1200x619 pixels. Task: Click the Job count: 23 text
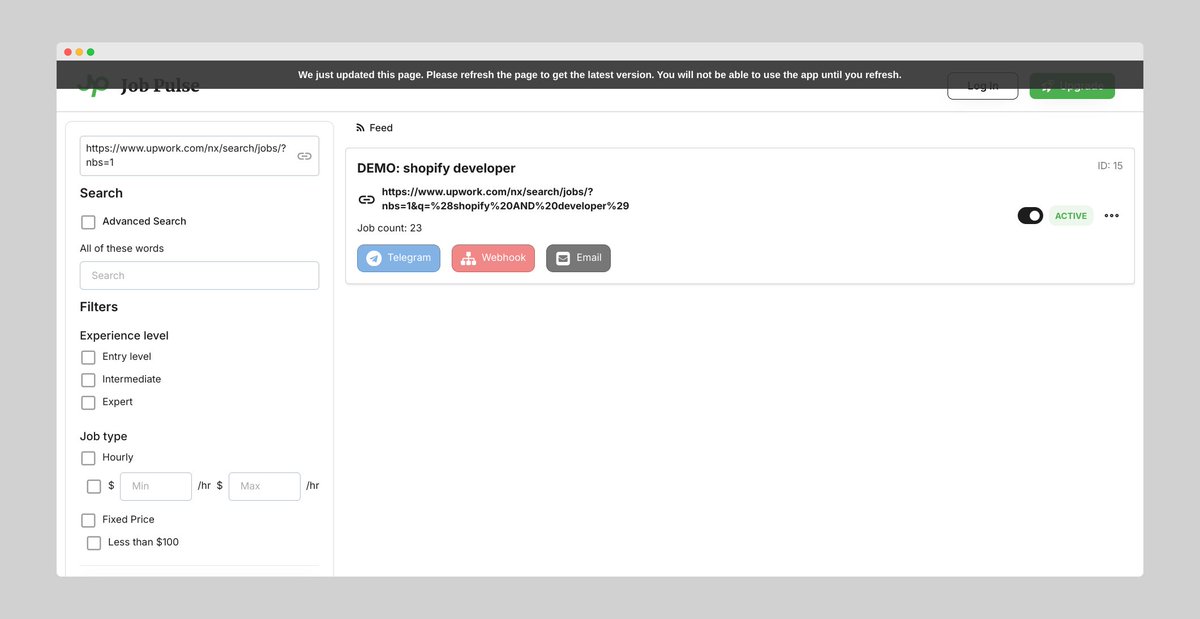point(389,228)
